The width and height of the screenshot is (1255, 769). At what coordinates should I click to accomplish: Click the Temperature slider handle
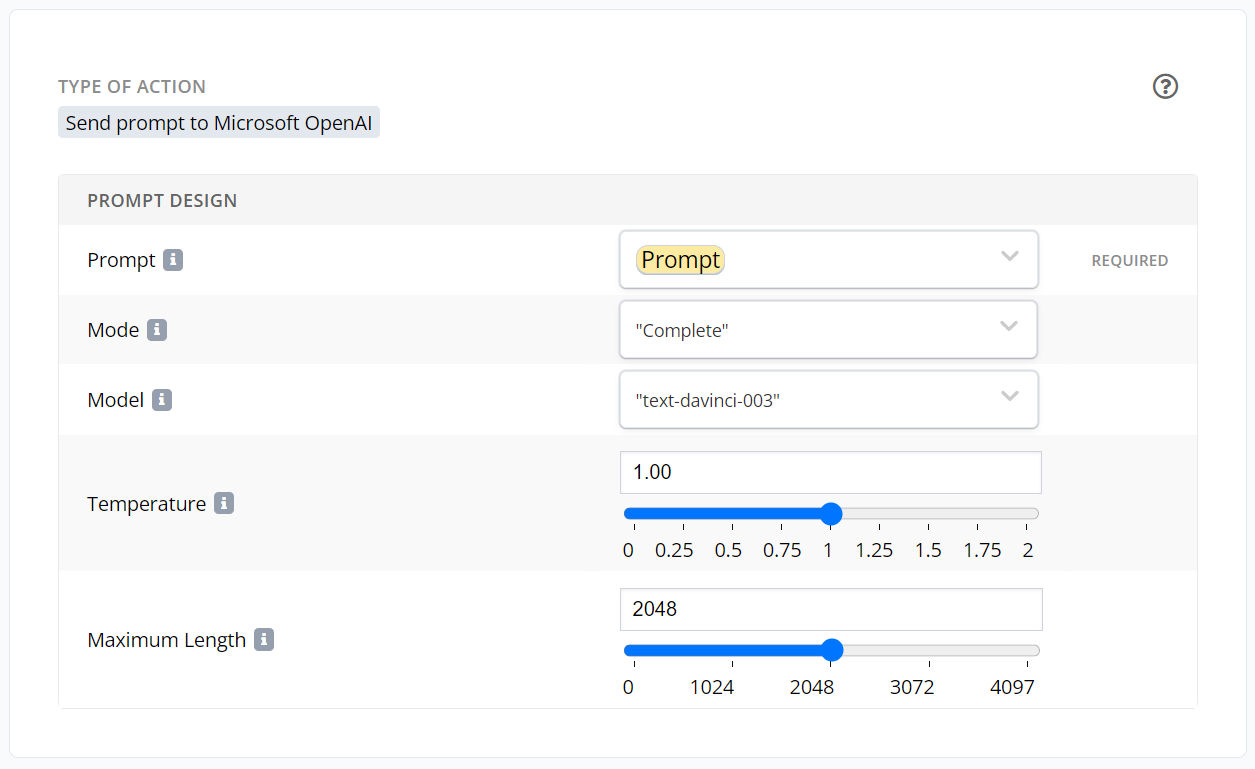coord(831,514)
